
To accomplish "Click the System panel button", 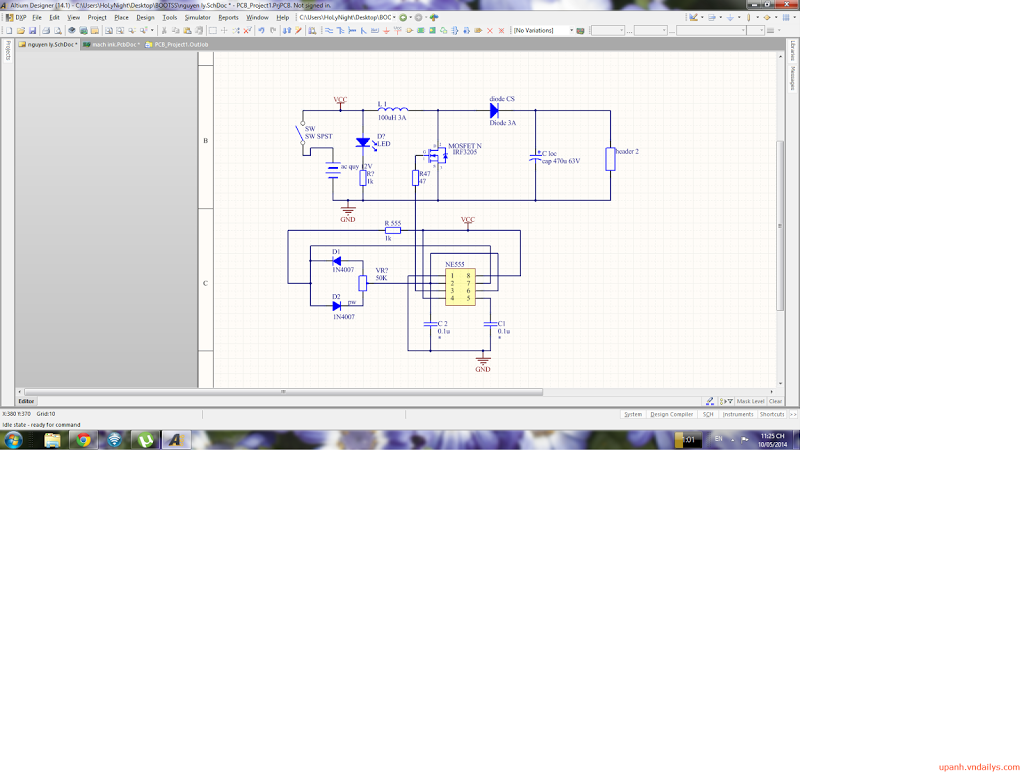I will (x=632, y=414).
